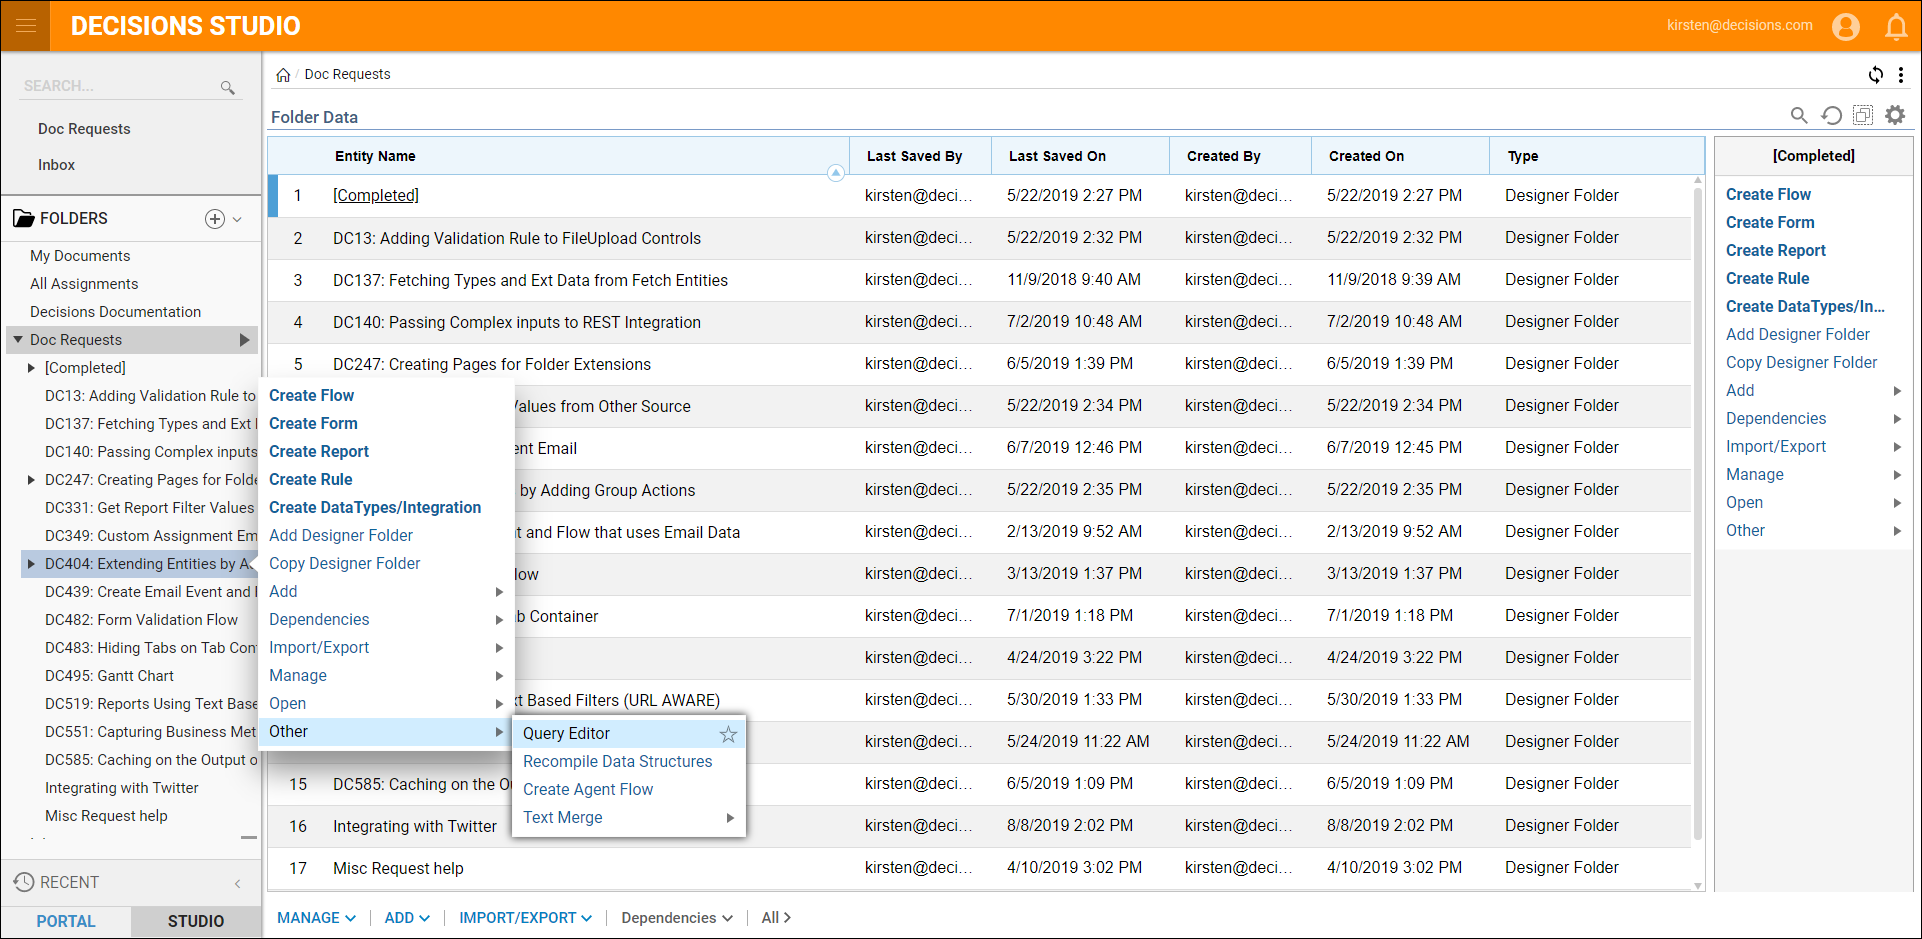Select Create Flow in context menu
Viewport: 1922px width, 939px height.
tap(311, 396)
